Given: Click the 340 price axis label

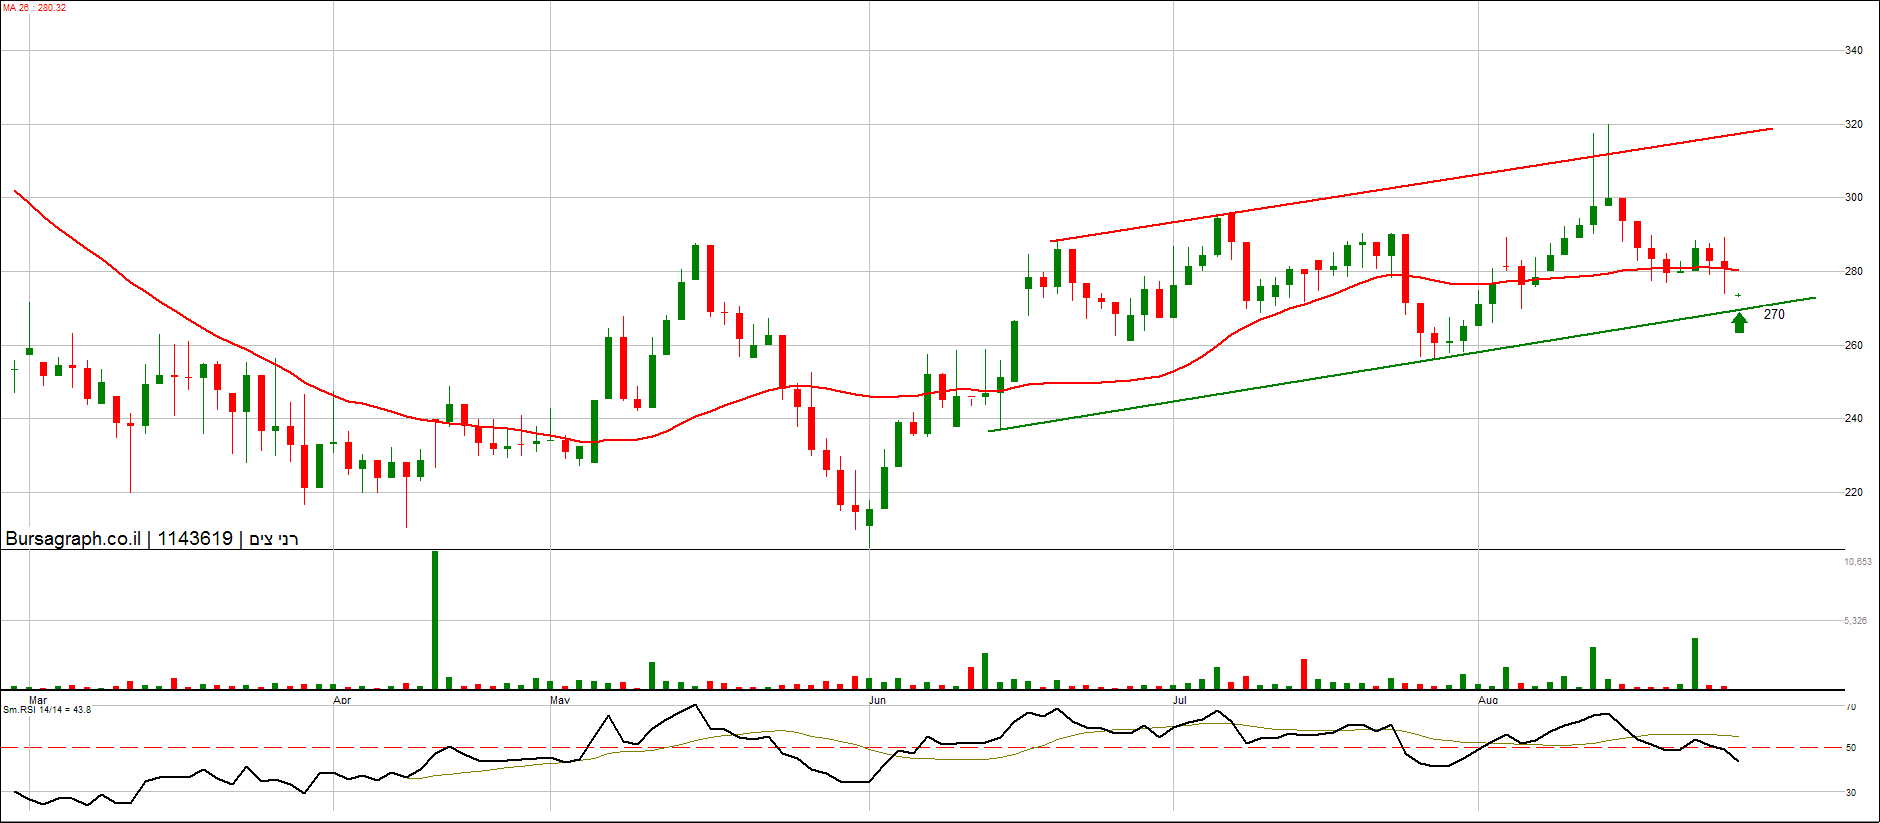Looking at the screenshot, I should [x=1853, y=50].
